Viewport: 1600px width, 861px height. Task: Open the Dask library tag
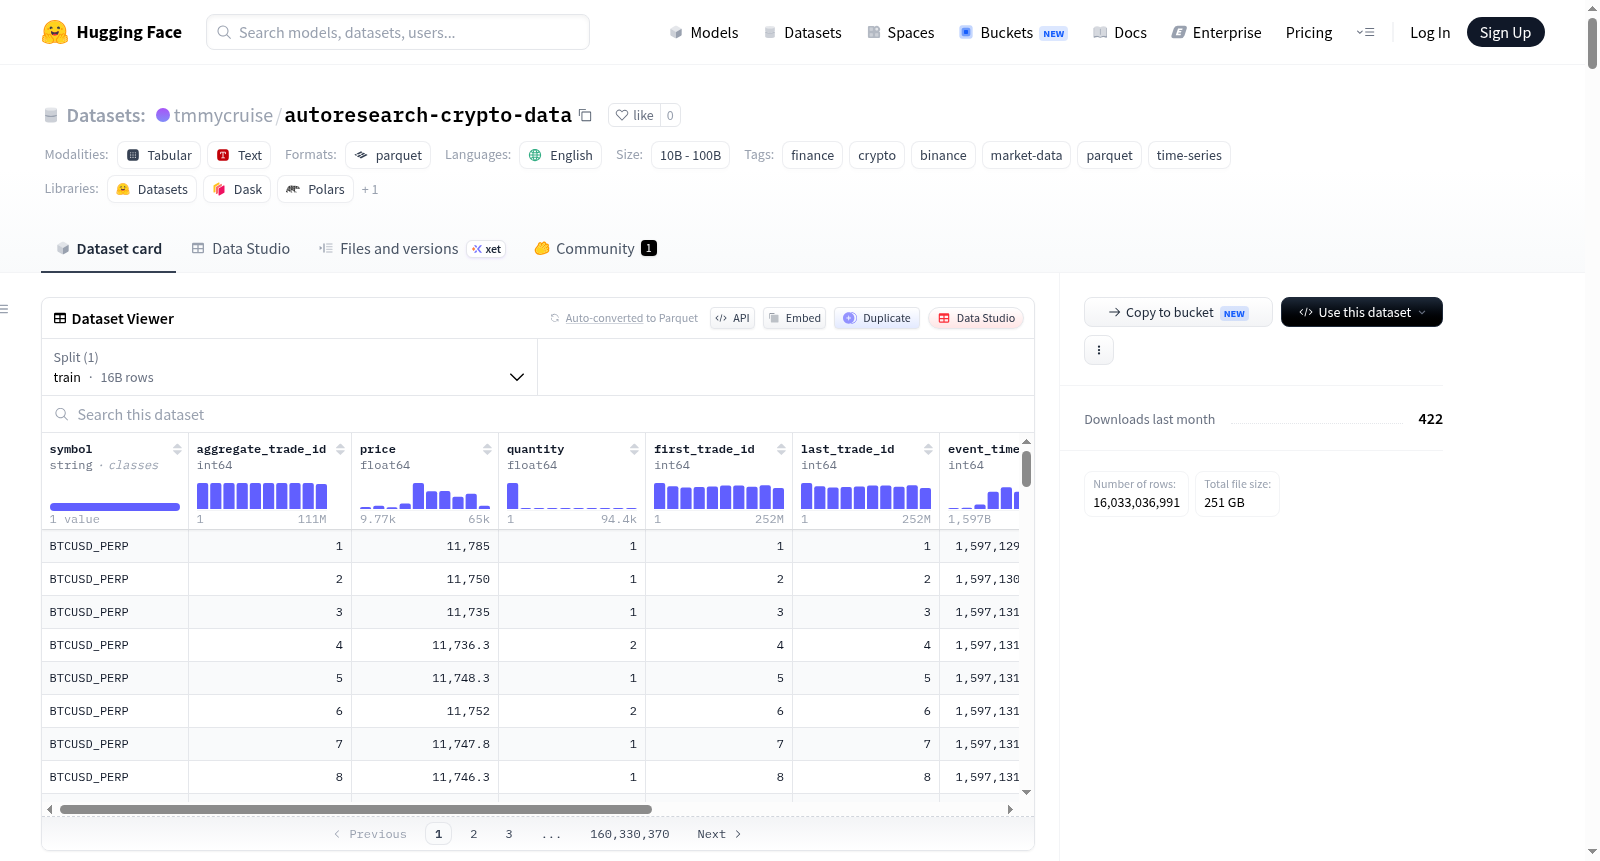(237, 189)
